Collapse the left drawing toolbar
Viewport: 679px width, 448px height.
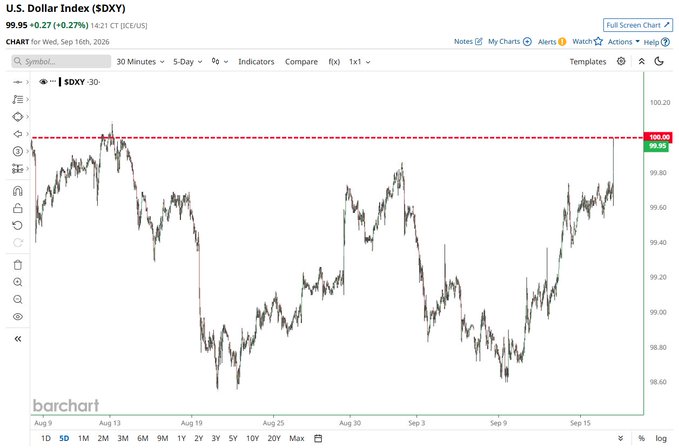(x=17, y=339)
